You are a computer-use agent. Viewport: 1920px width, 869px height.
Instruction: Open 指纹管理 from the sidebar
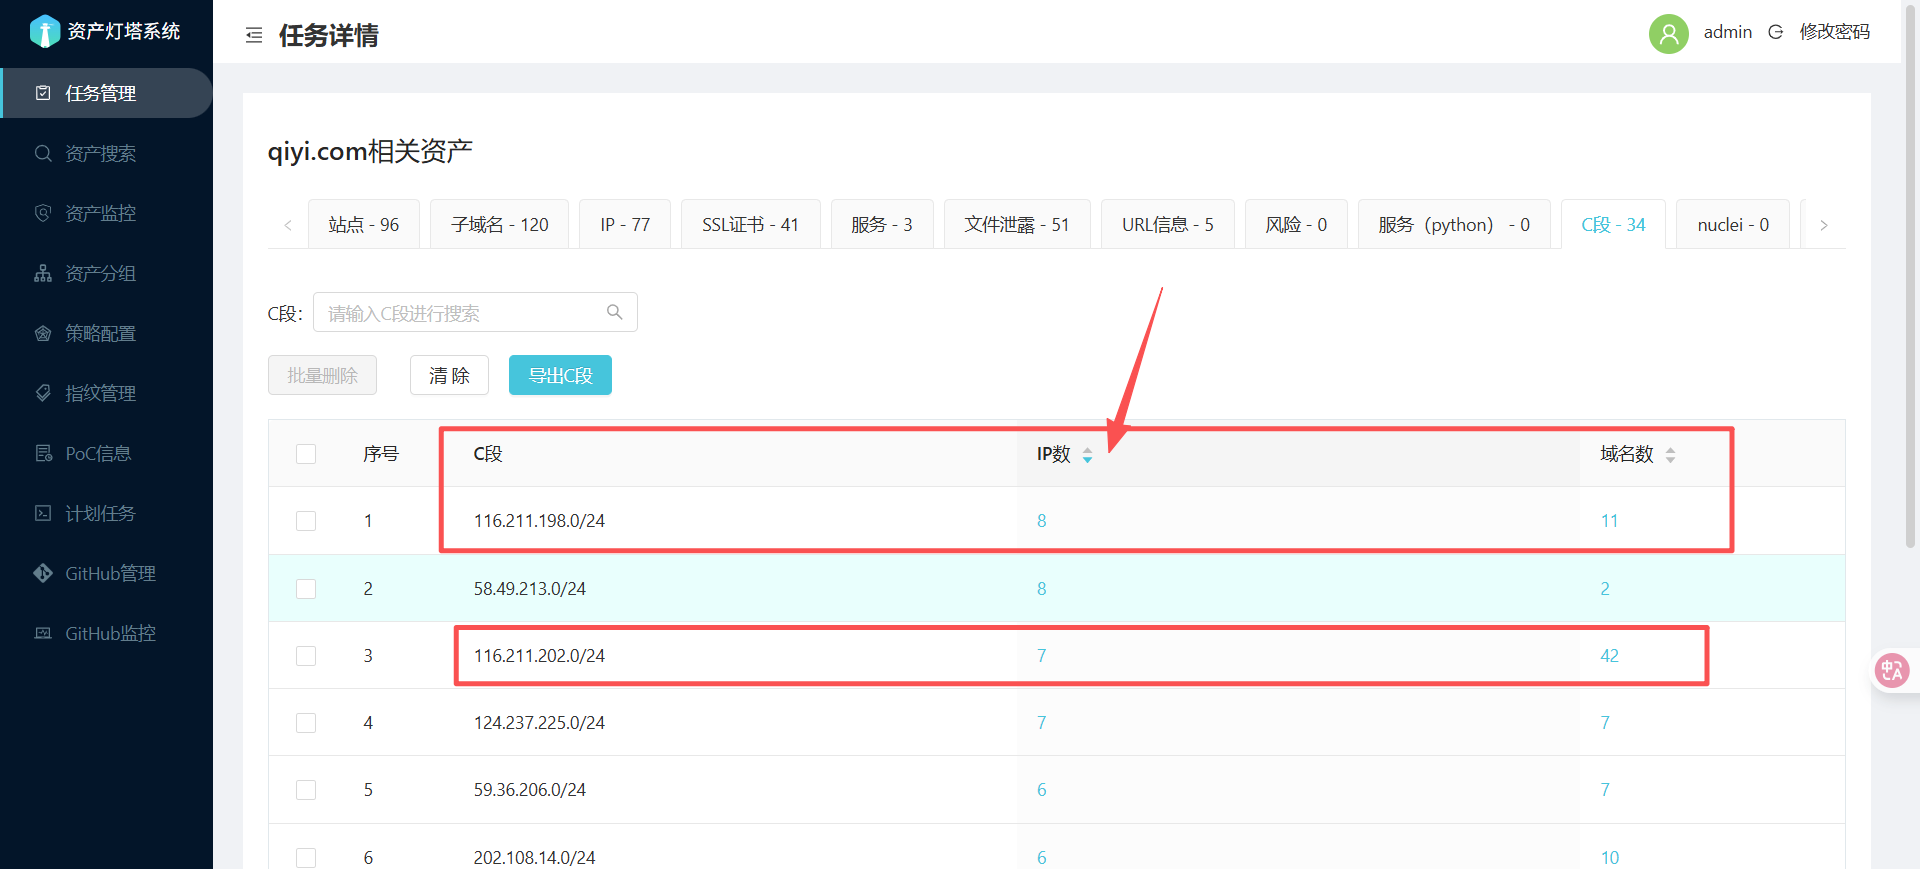[100, 393]
